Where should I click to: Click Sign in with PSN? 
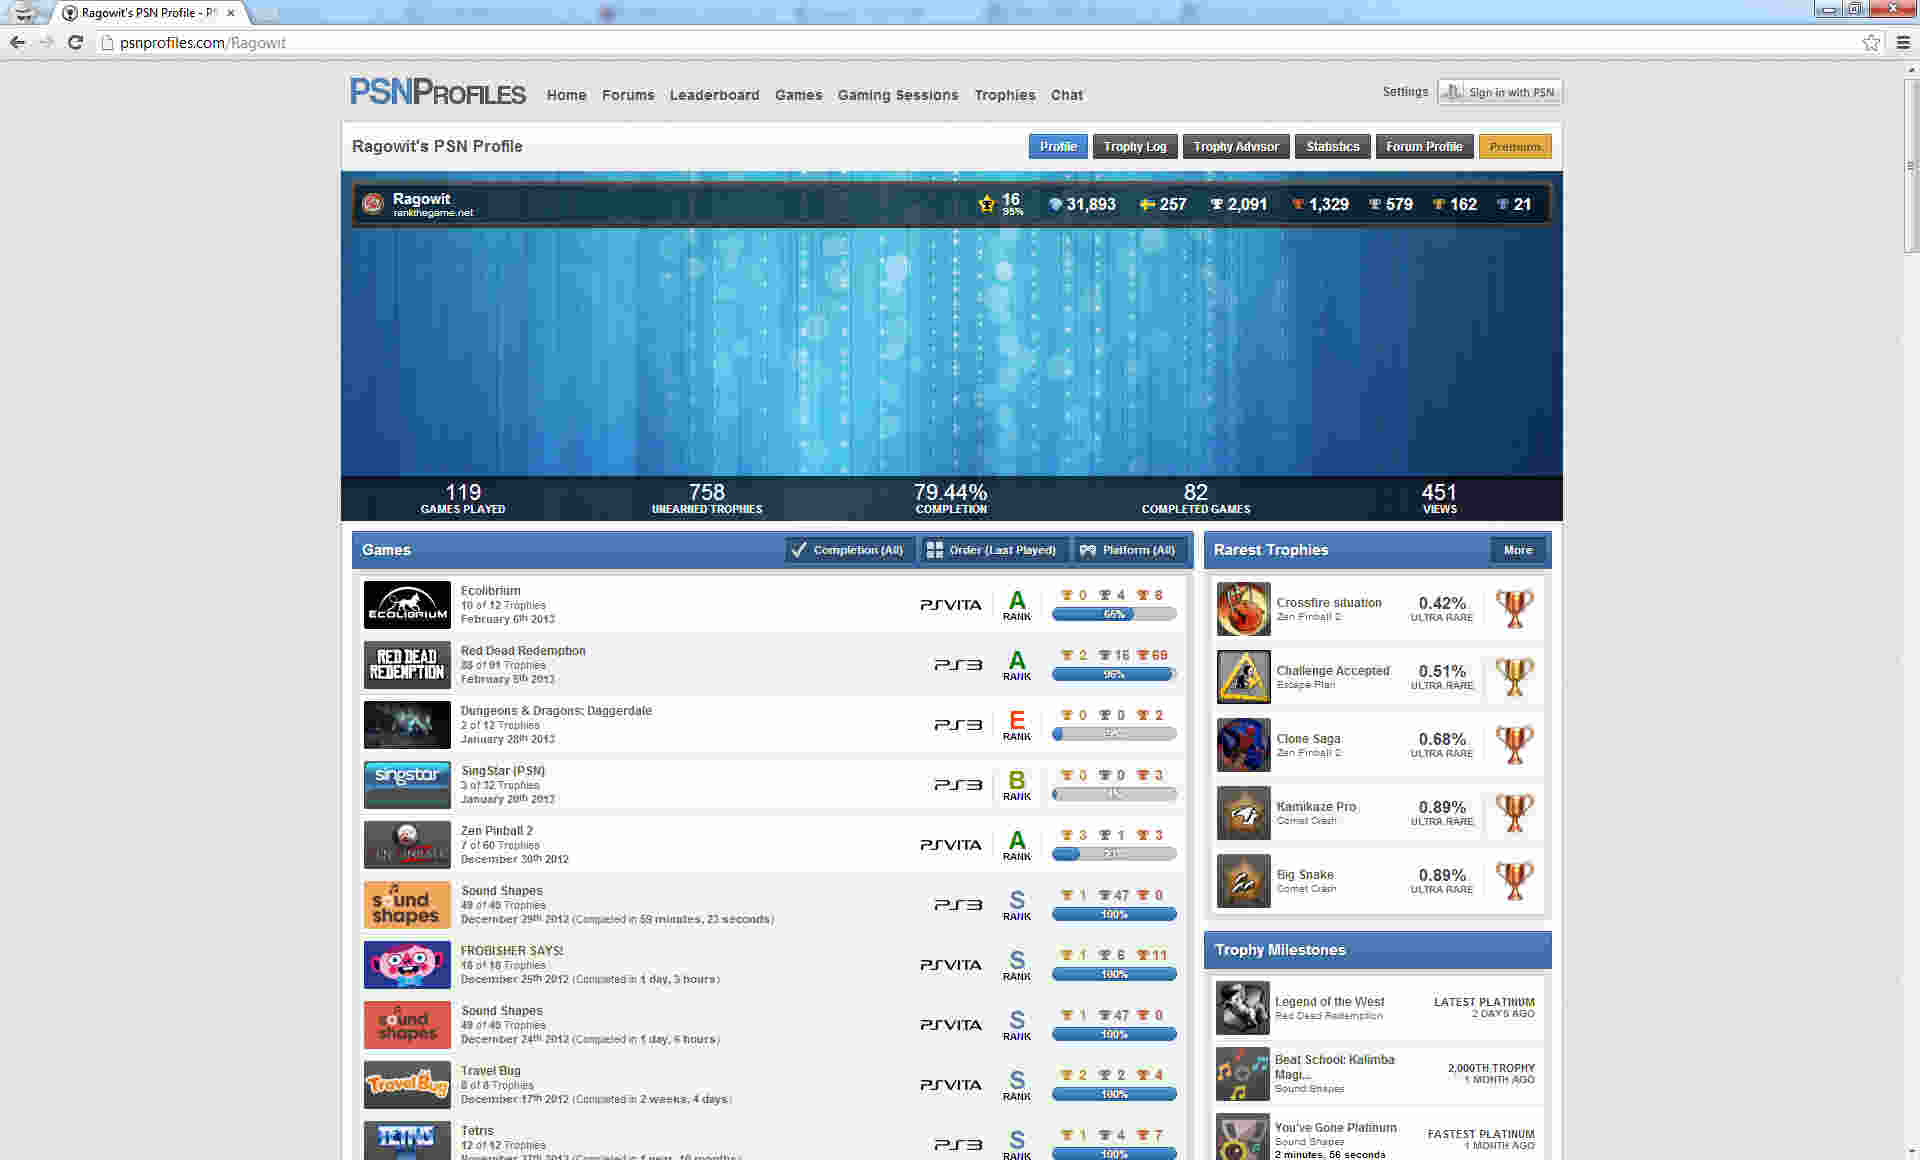click(x=1500, y=91)
